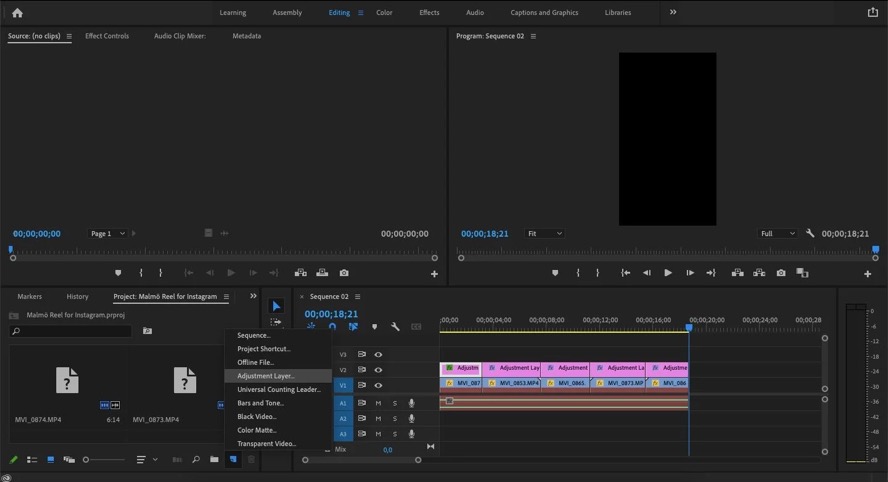The height and width of the screenshot is (482, 888).
Task: Solo audio track A1
Action: click(x=395, y=403)
